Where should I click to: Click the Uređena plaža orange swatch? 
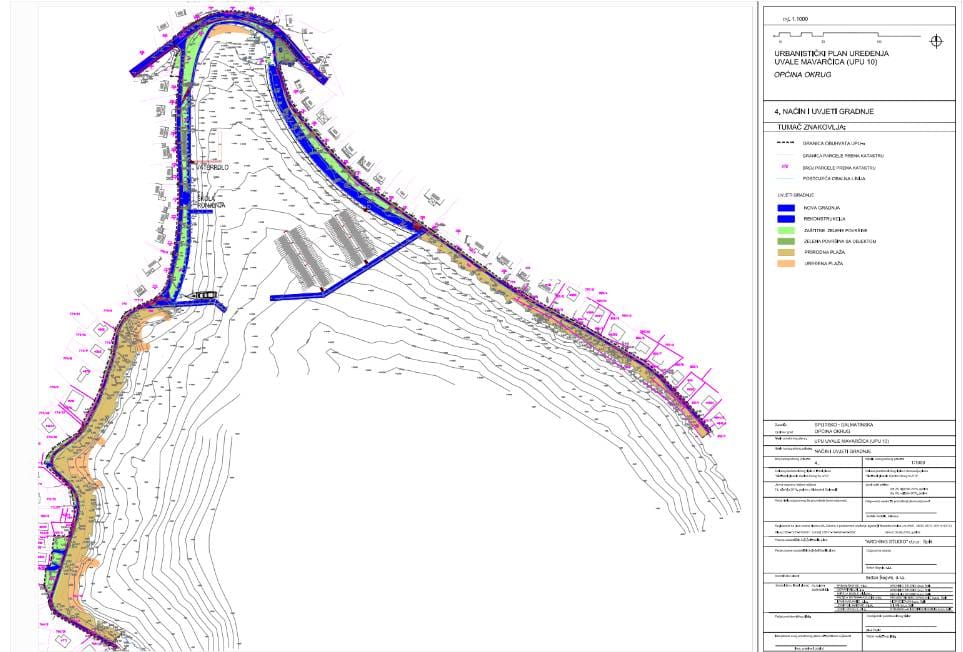[x=785, y=263]
